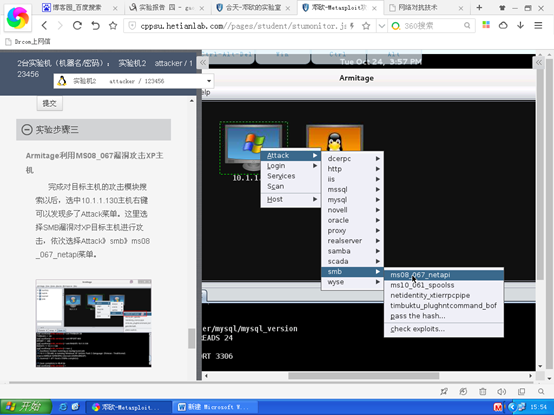Click the right-side double-chevron panel toggle
The height and width of the screenshot is (415, 554).
tap(538, 63)
